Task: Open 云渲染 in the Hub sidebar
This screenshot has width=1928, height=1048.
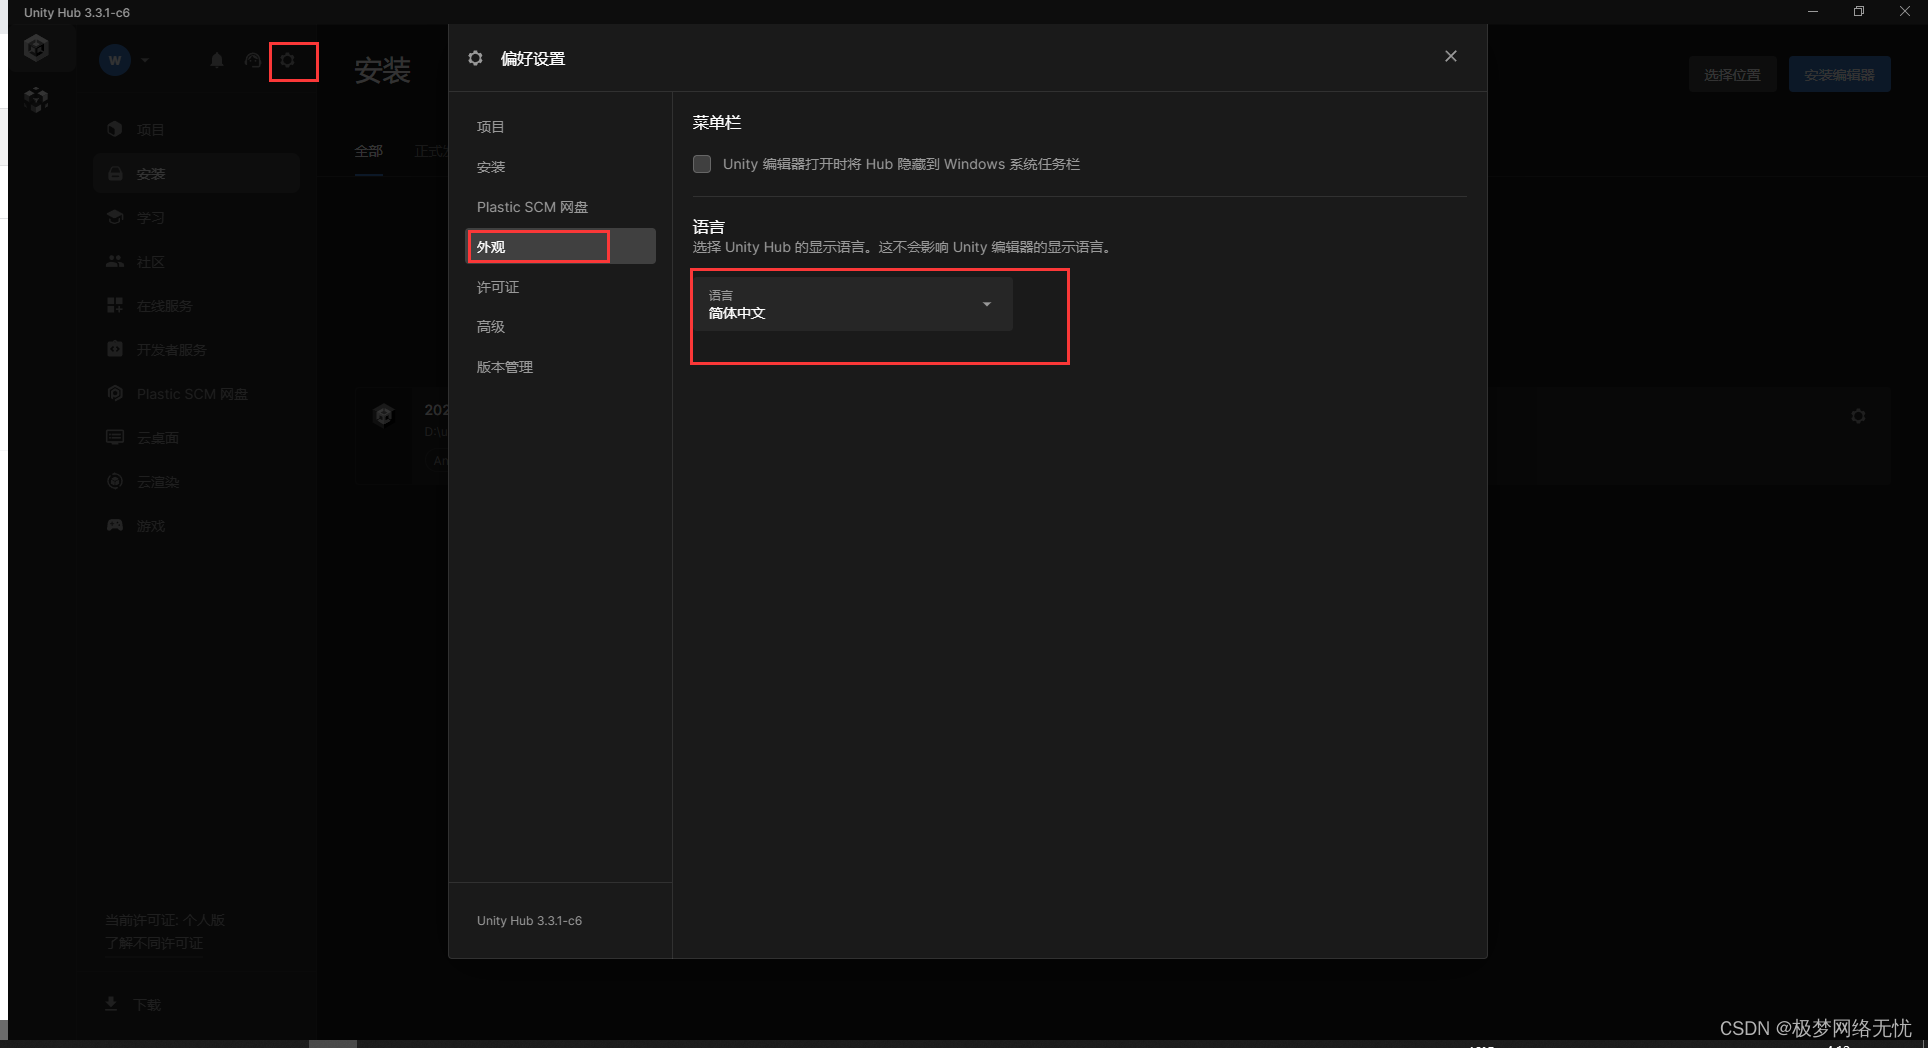Action: tap(196, 481)
